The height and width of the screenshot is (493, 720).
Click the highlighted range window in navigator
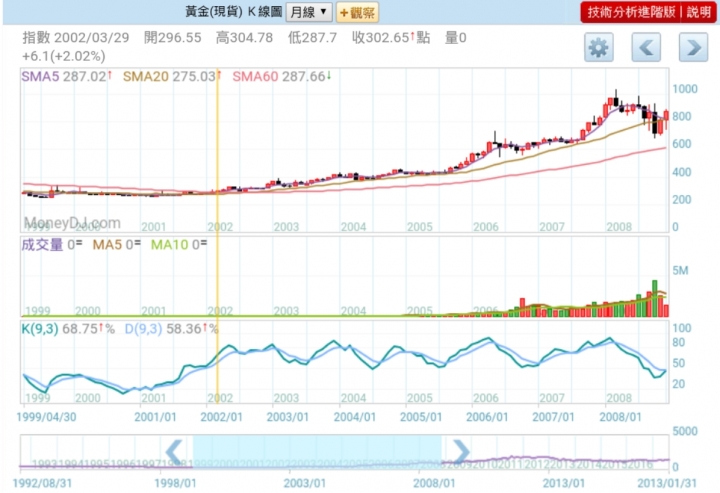coord(317,452)
